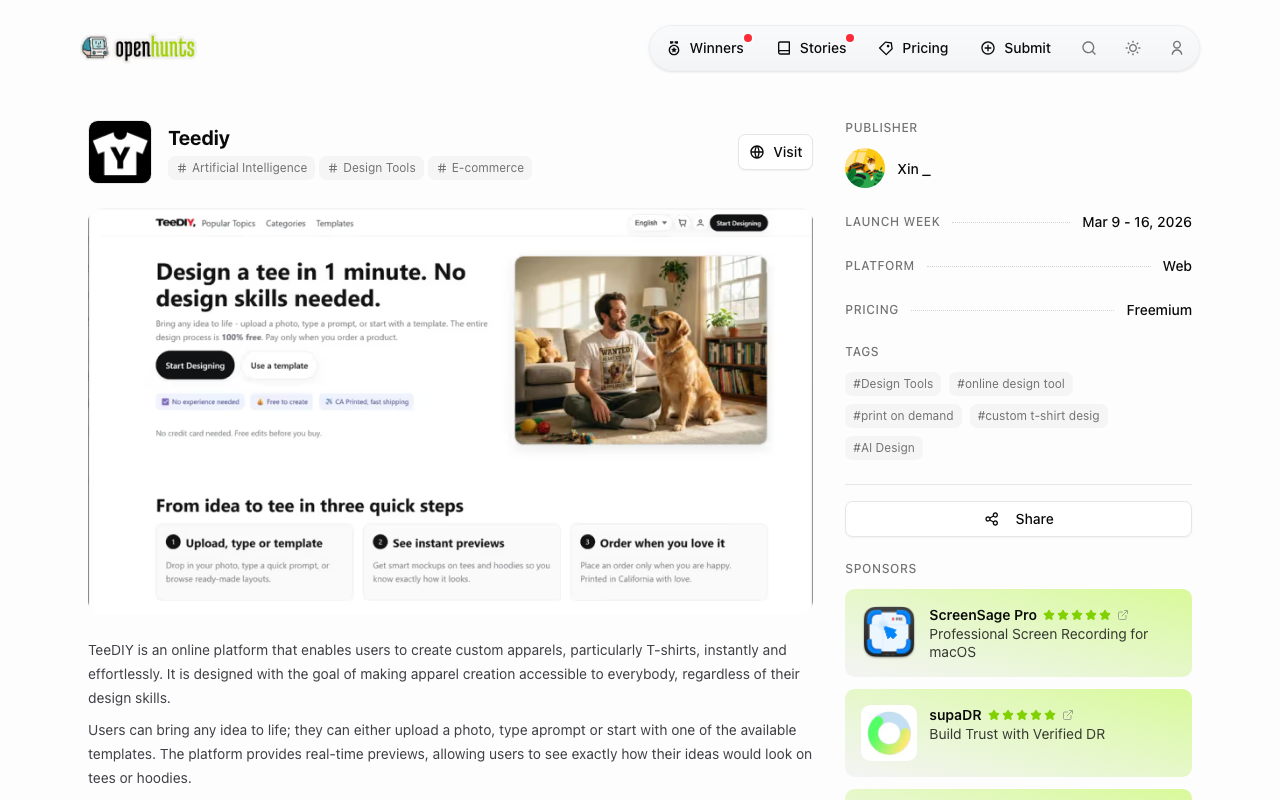Screen dimensions: 1280x800
Task: Click Xin's publisher avatar
Action: tap(865, 168)
